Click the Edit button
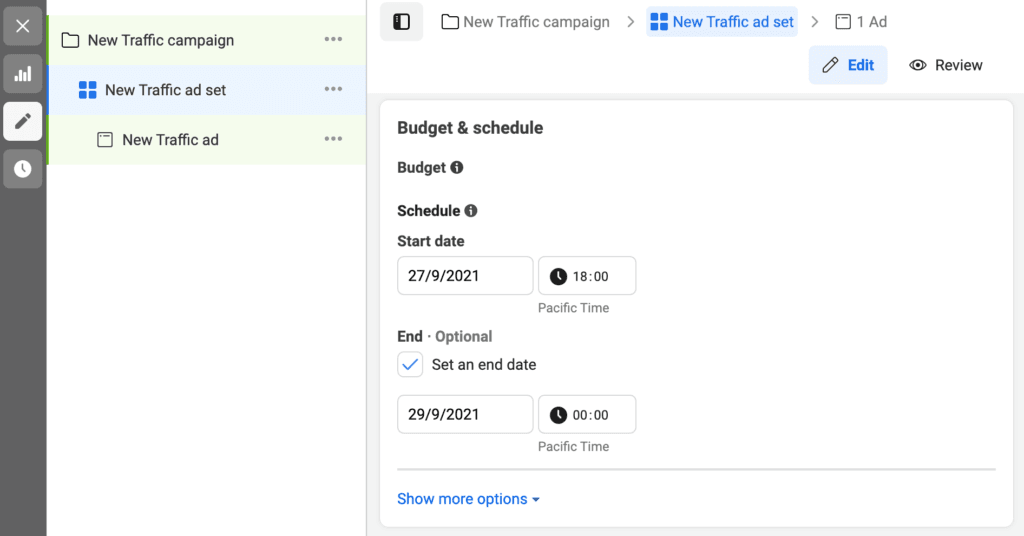Viewport: 1024px width, 536px height. point(848,65)
